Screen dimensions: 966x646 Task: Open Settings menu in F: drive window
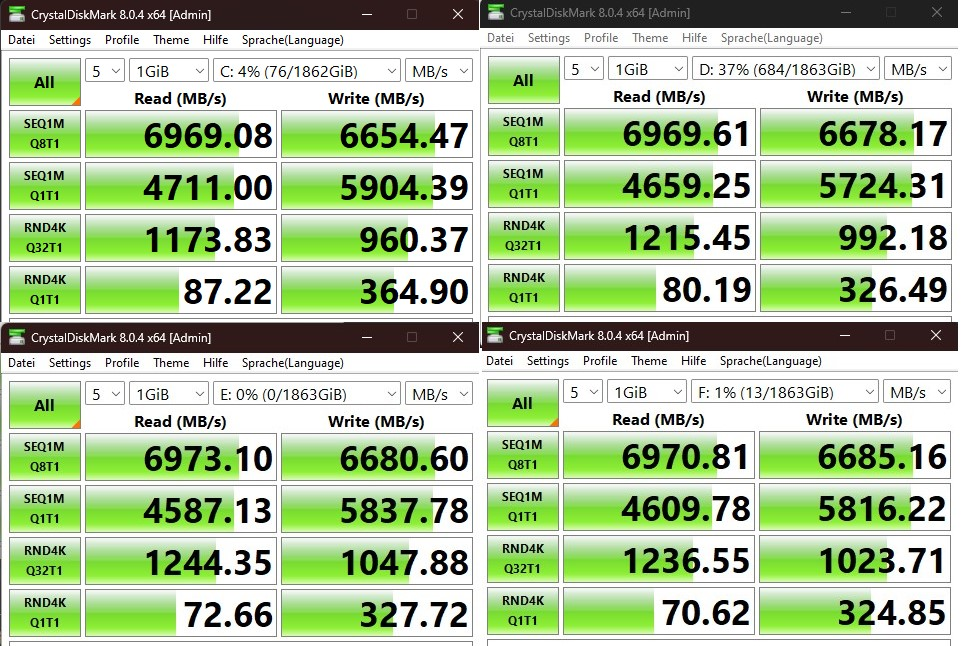pos(548,361)
